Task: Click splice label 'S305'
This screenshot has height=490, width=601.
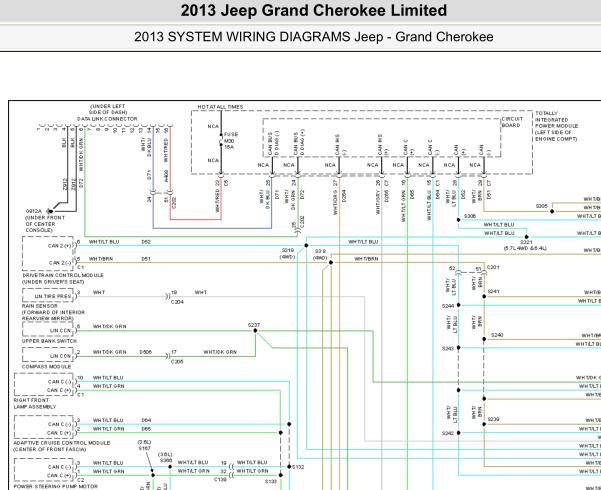Action: pos(542,206)
